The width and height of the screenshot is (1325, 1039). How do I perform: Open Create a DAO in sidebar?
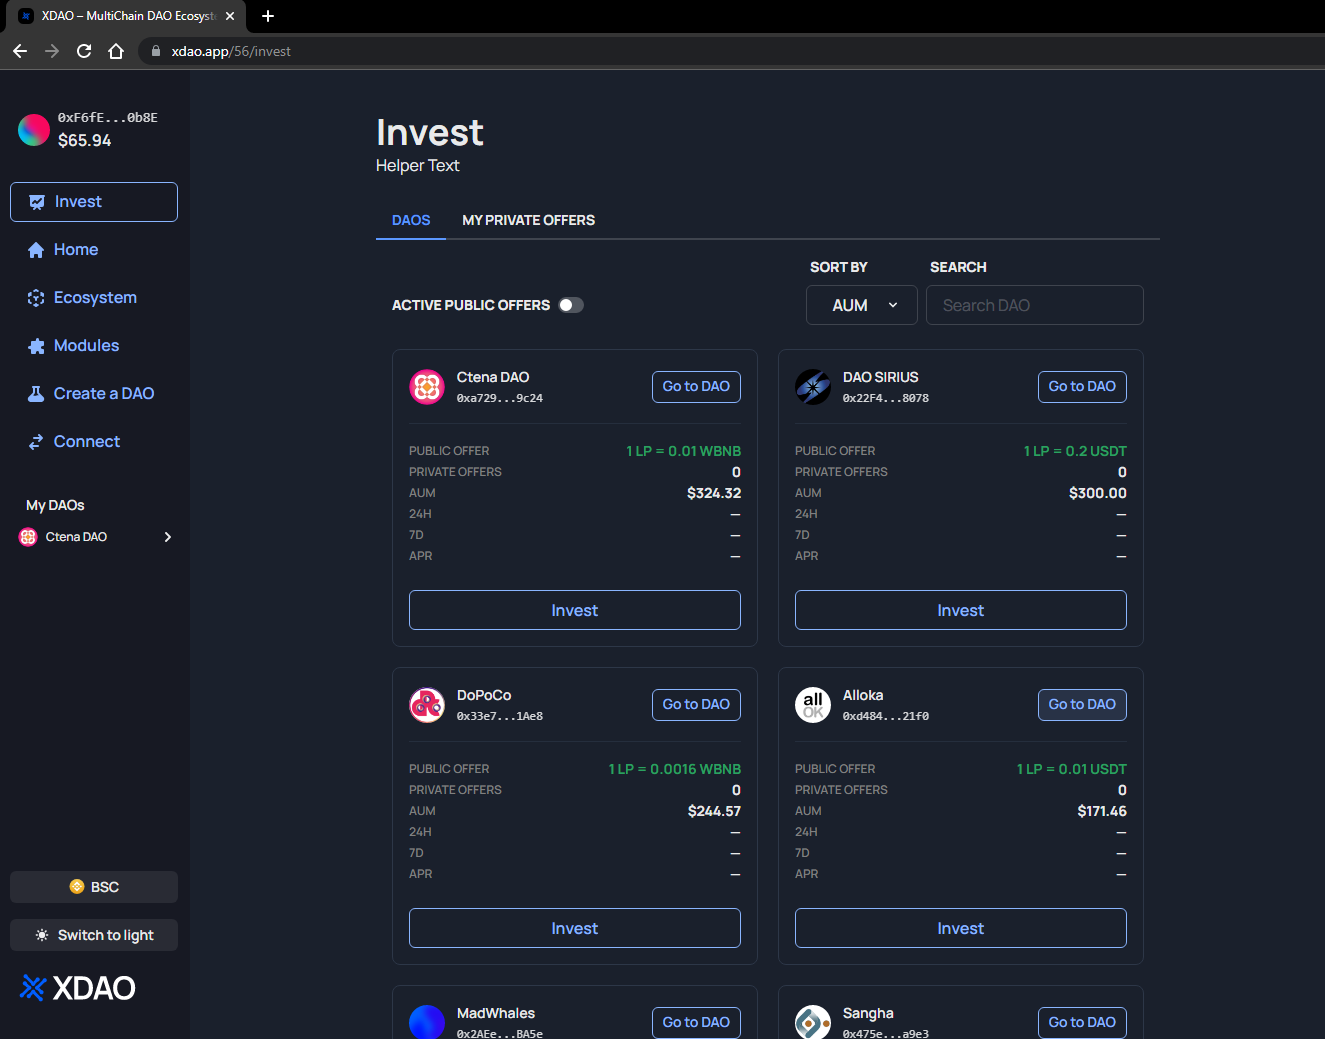coord(94,394)
